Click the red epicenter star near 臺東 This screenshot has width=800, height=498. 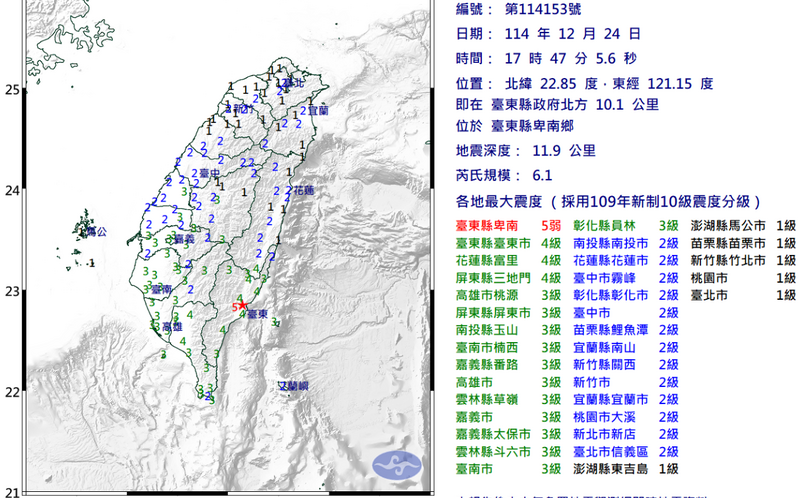click(242, 305)
